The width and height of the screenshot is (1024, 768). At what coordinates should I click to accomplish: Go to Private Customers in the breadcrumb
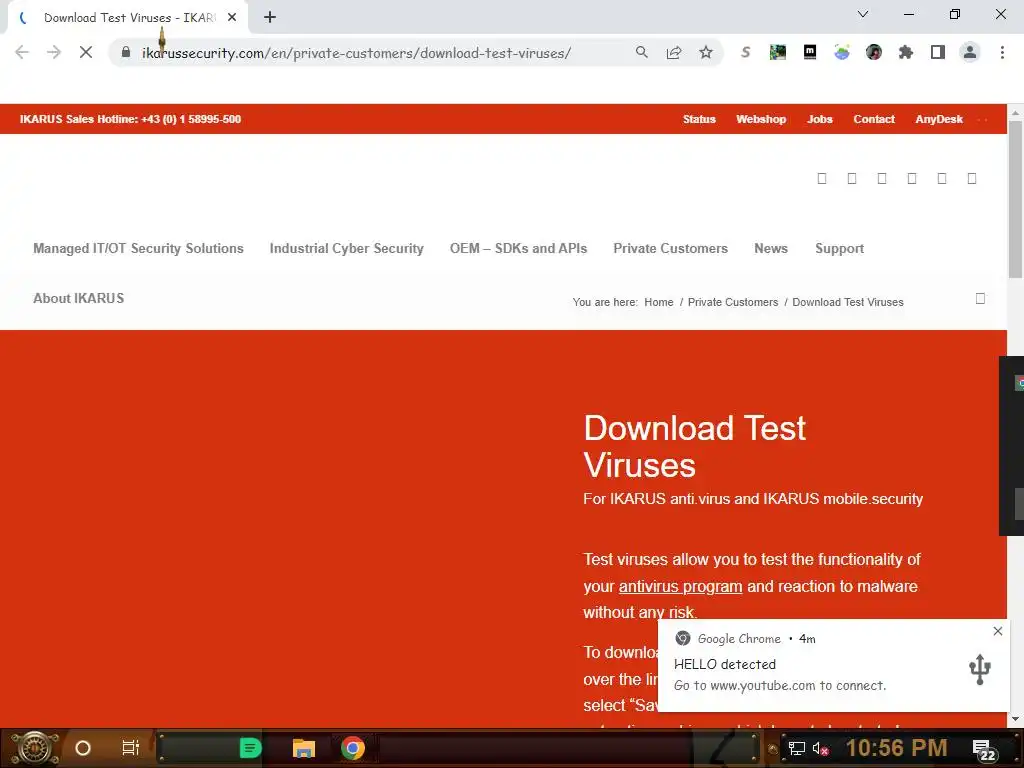(x=733, y=302)
